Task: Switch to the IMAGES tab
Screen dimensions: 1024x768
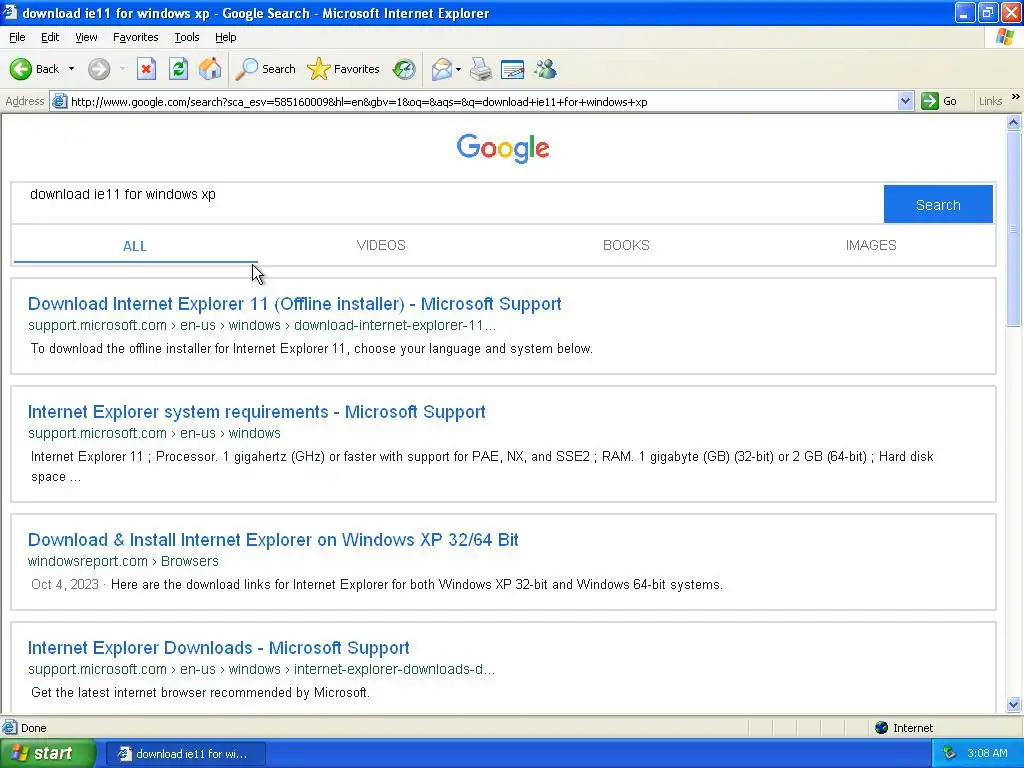Action: coord(871,246)
